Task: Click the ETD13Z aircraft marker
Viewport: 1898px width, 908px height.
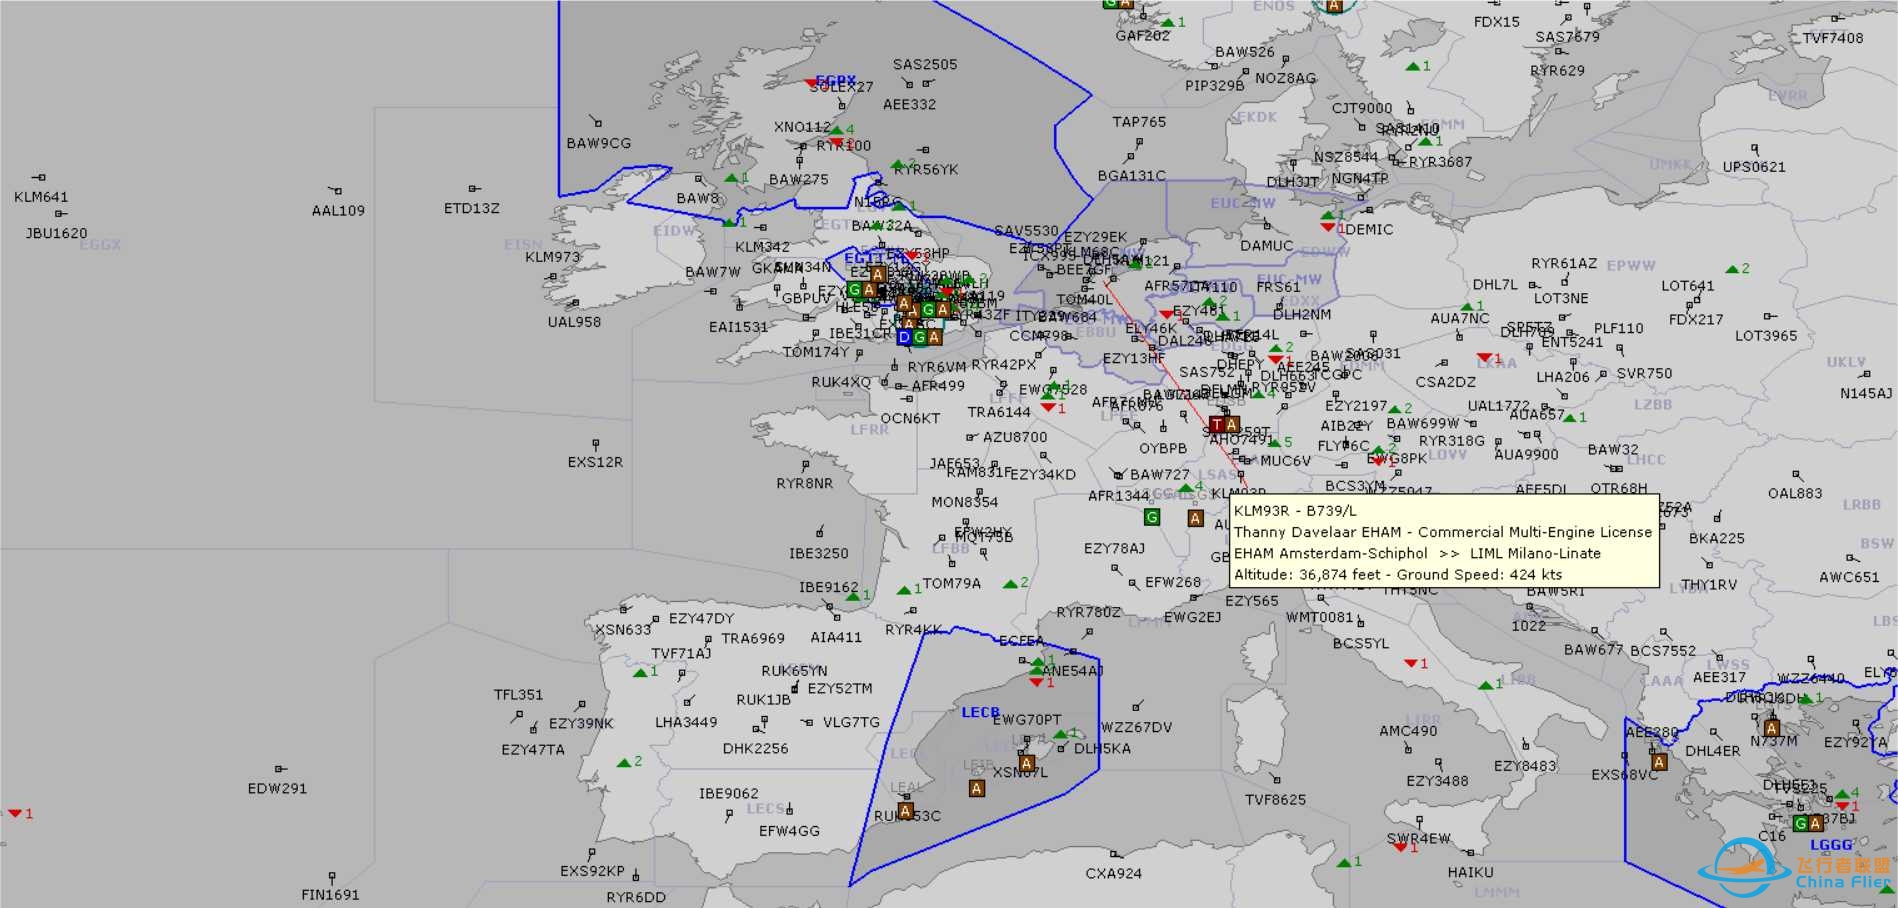Action: [474, 188]
